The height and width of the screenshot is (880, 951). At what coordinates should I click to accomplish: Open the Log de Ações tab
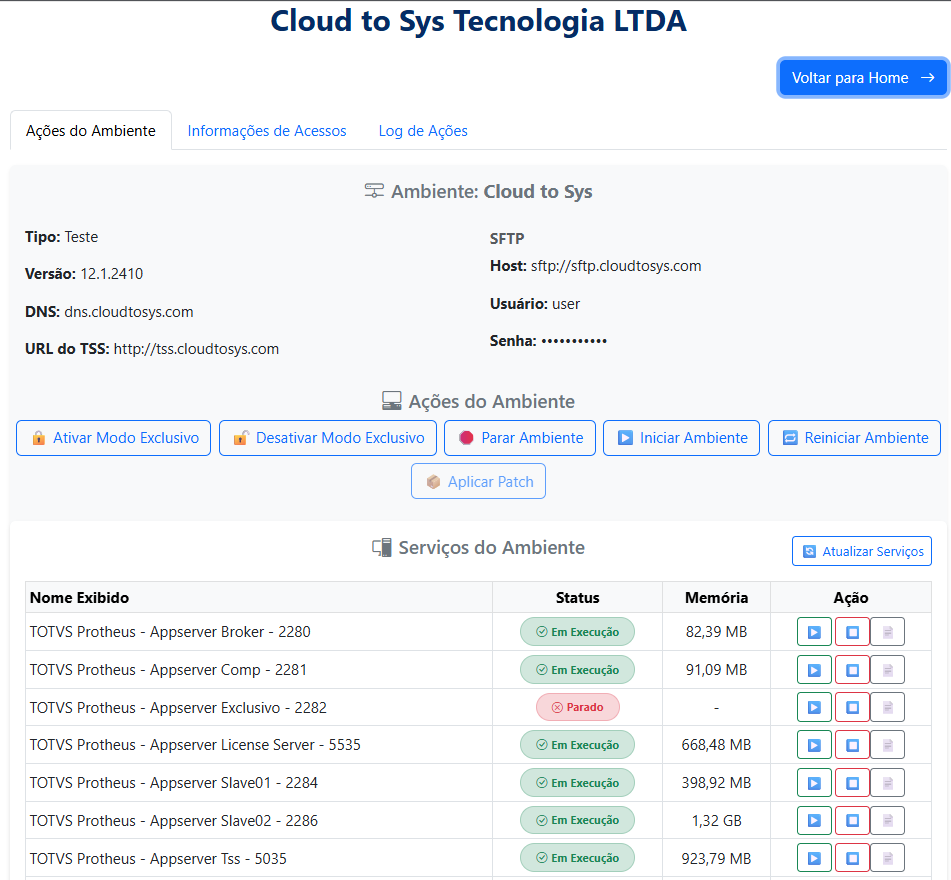423,131
